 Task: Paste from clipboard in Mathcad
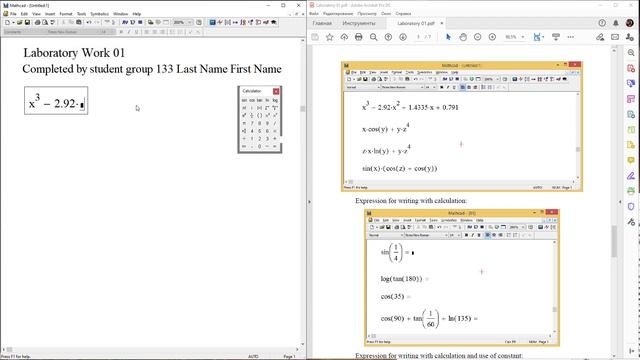point(78,22)
